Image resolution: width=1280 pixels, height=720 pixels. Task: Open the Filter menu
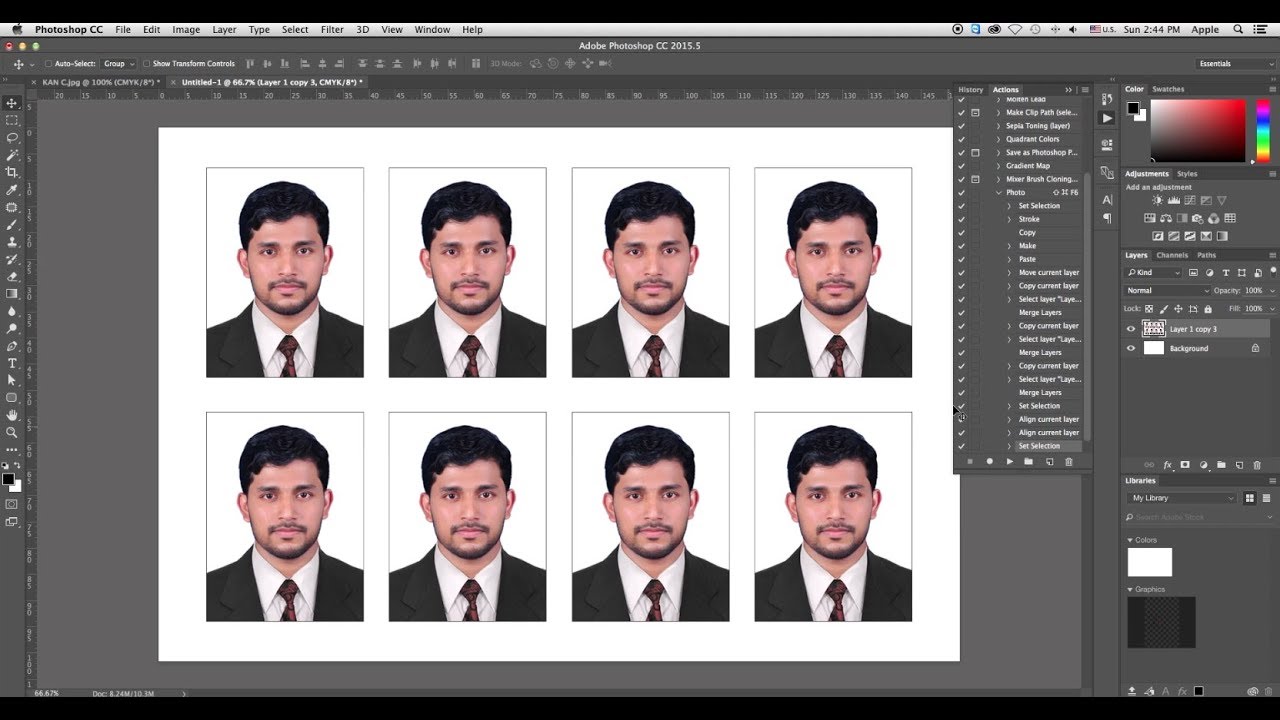pyautogui.click(x=332, y=30)
